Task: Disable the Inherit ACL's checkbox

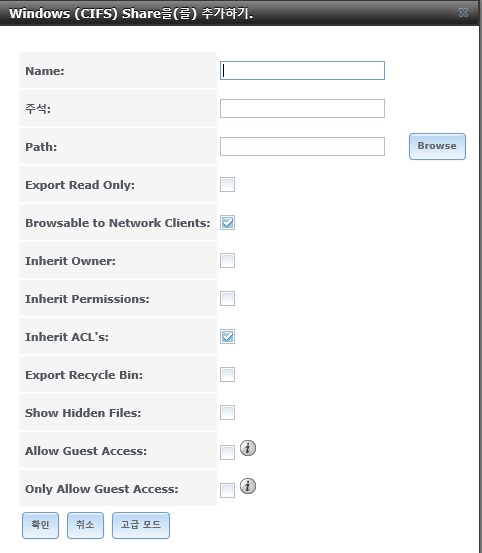Action: tap(227, 336)
